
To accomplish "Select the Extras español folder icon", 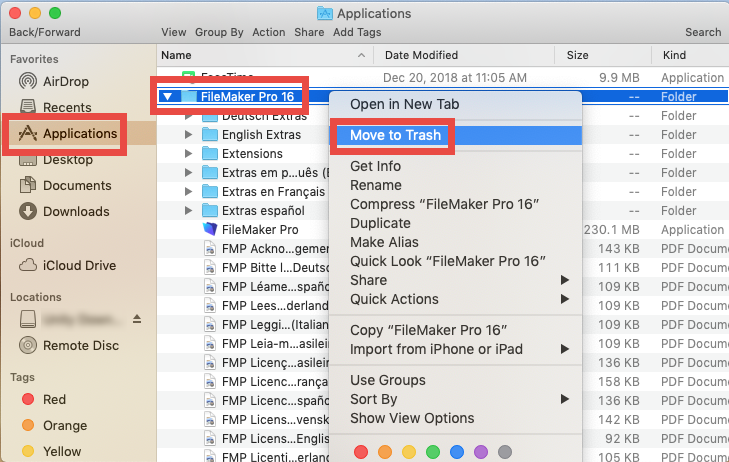I will click(210, 211).
